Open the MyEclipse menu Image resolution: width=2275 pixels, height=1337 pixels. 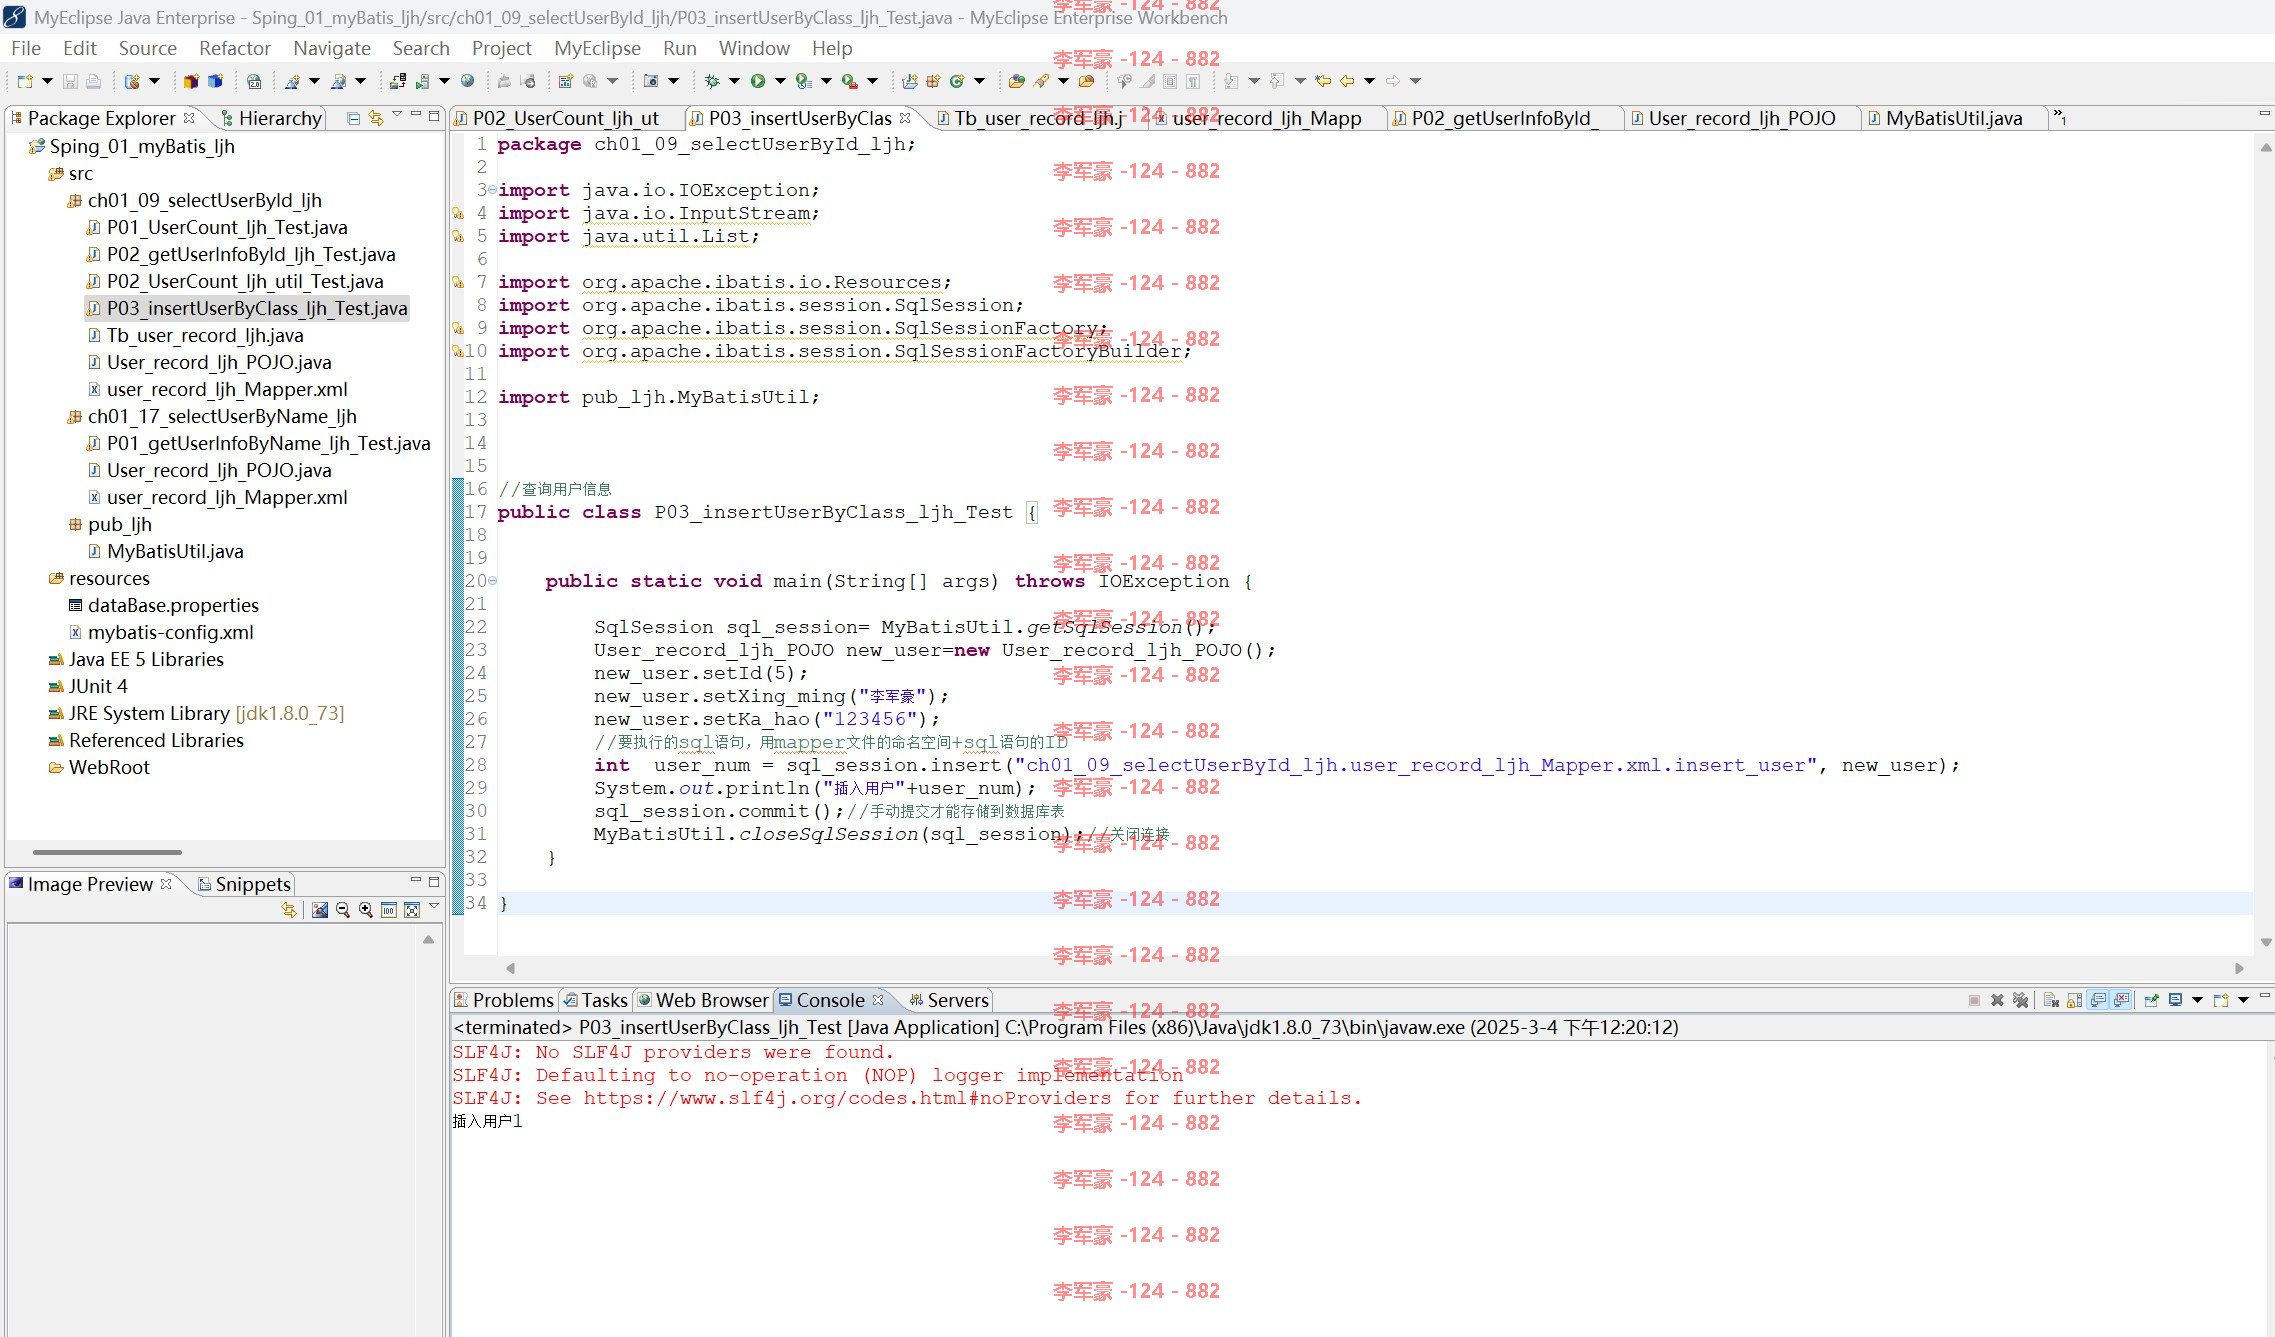[597, 48]
